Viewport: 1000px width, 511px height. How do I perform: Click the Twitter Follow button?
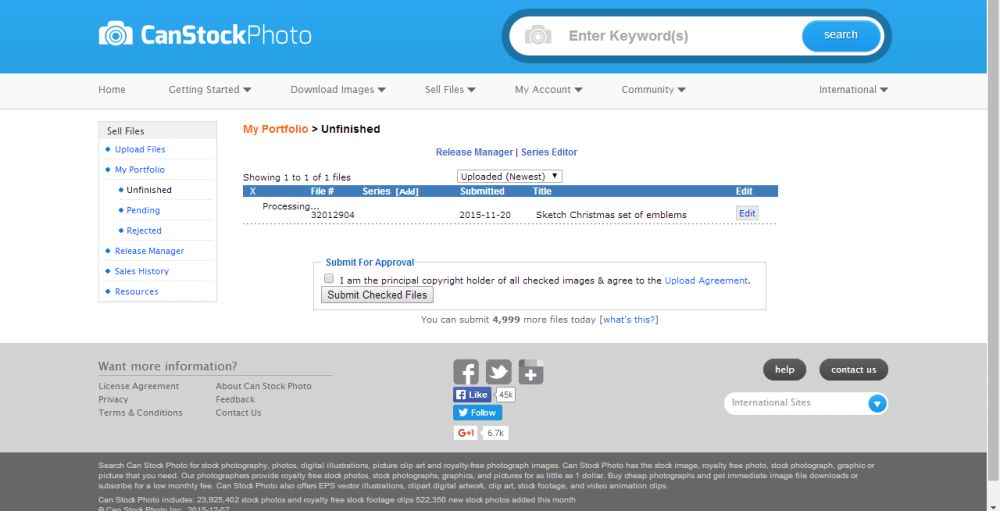(x=477, y=413)
